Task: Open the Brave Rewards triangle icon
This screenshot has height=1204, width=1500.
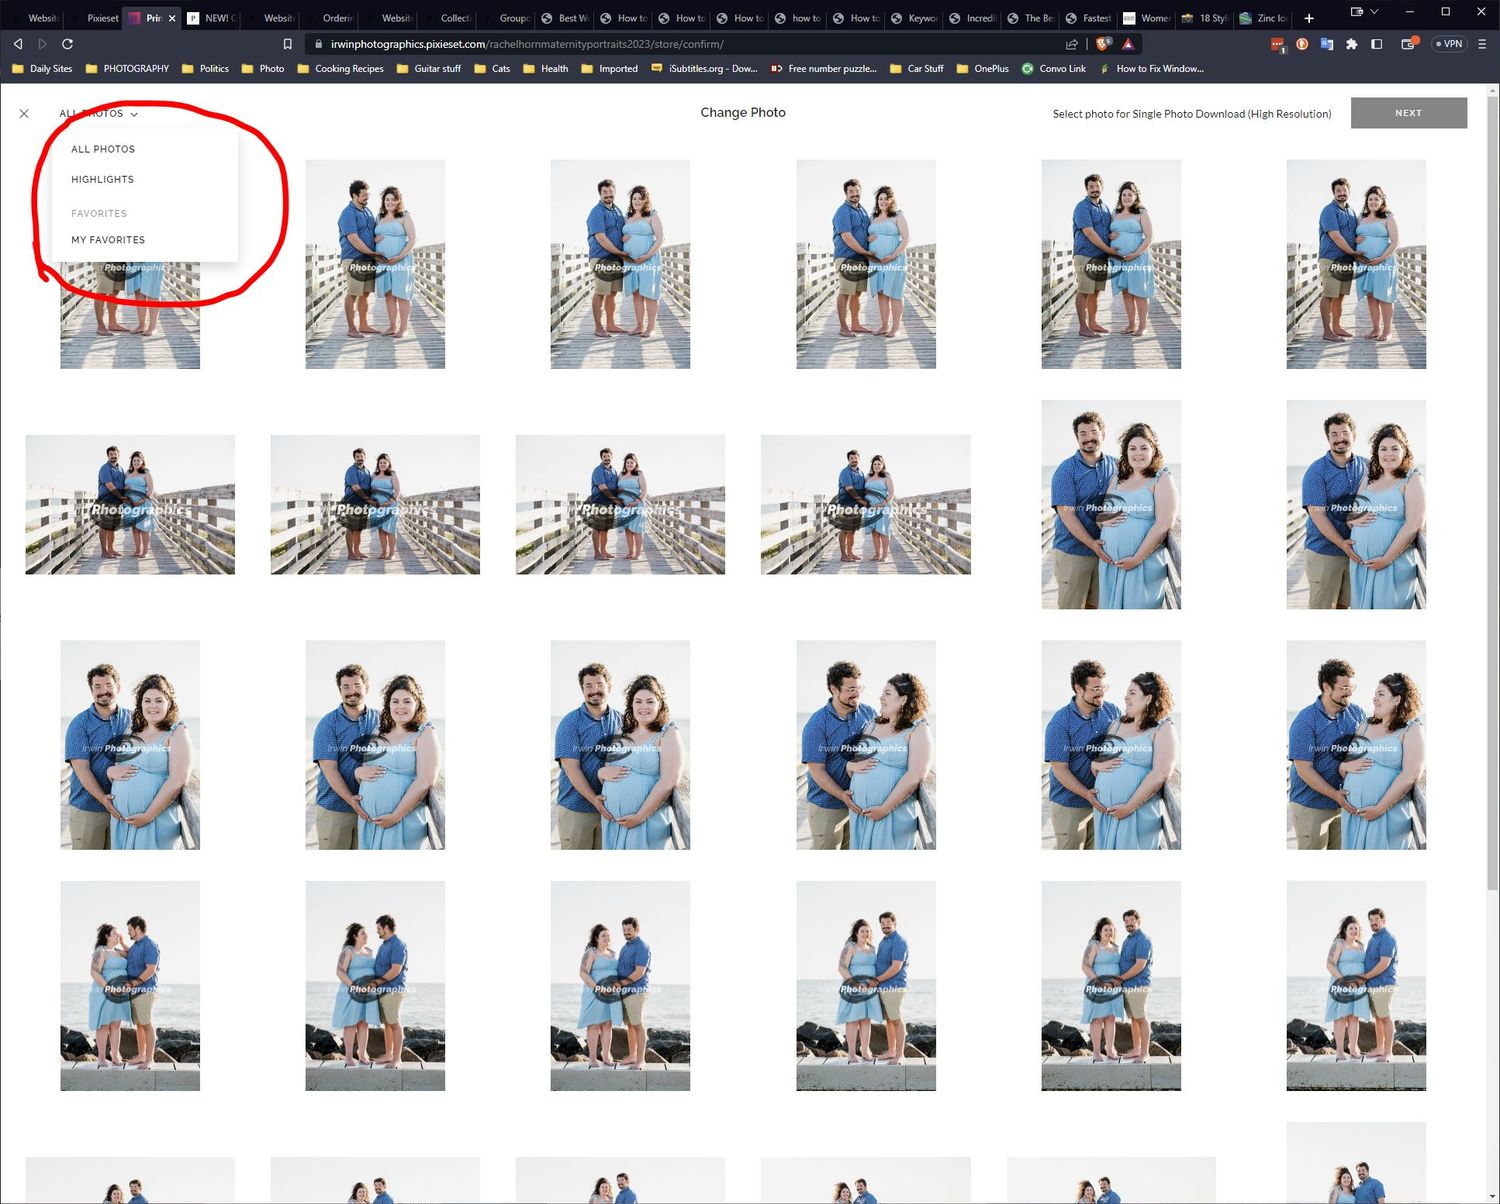Action: [x=1128, y=44]
